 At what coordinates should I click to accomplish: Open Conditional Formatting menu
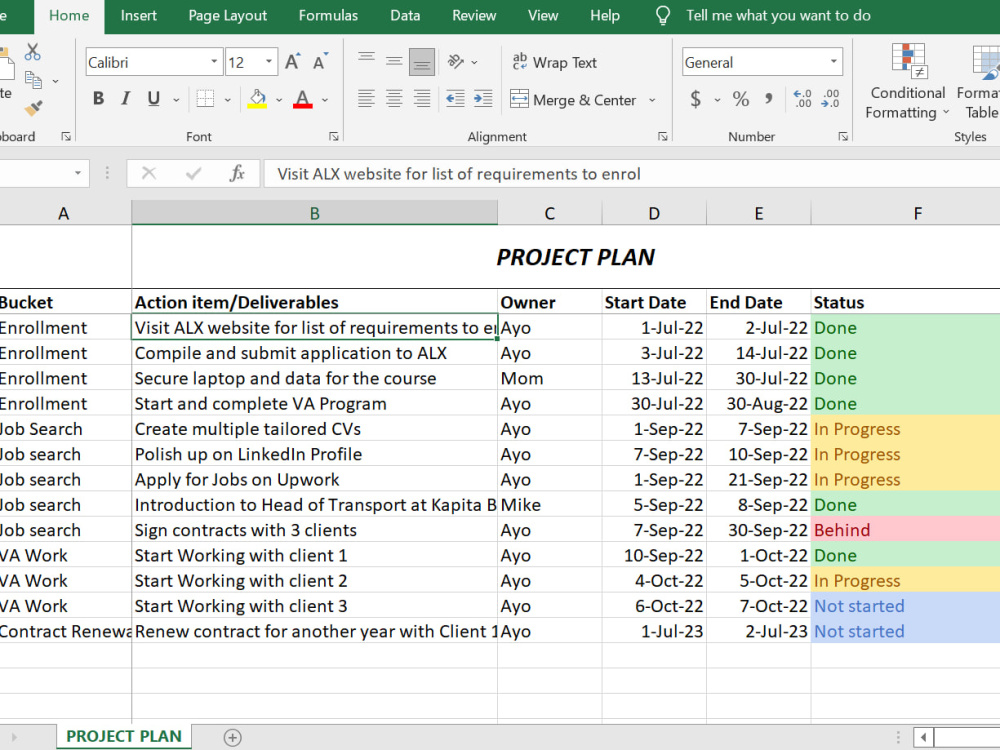tap(908, 82)
